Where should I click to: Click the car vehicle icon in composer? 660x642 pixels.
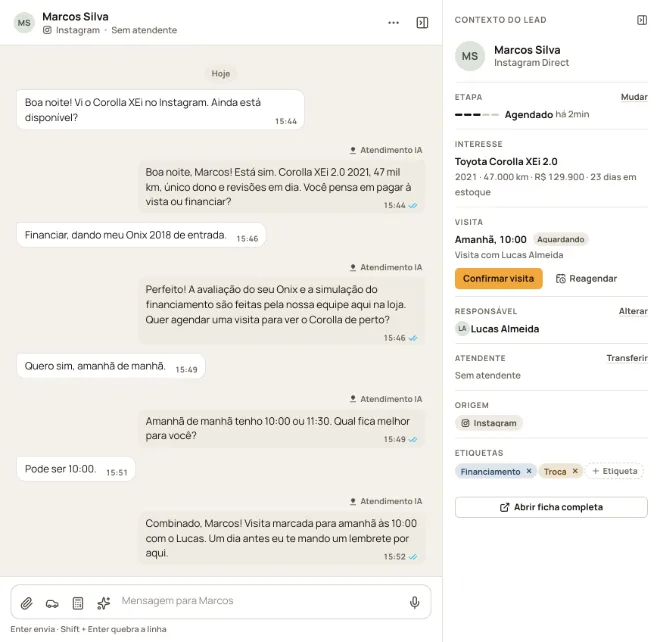click(52, 603)
